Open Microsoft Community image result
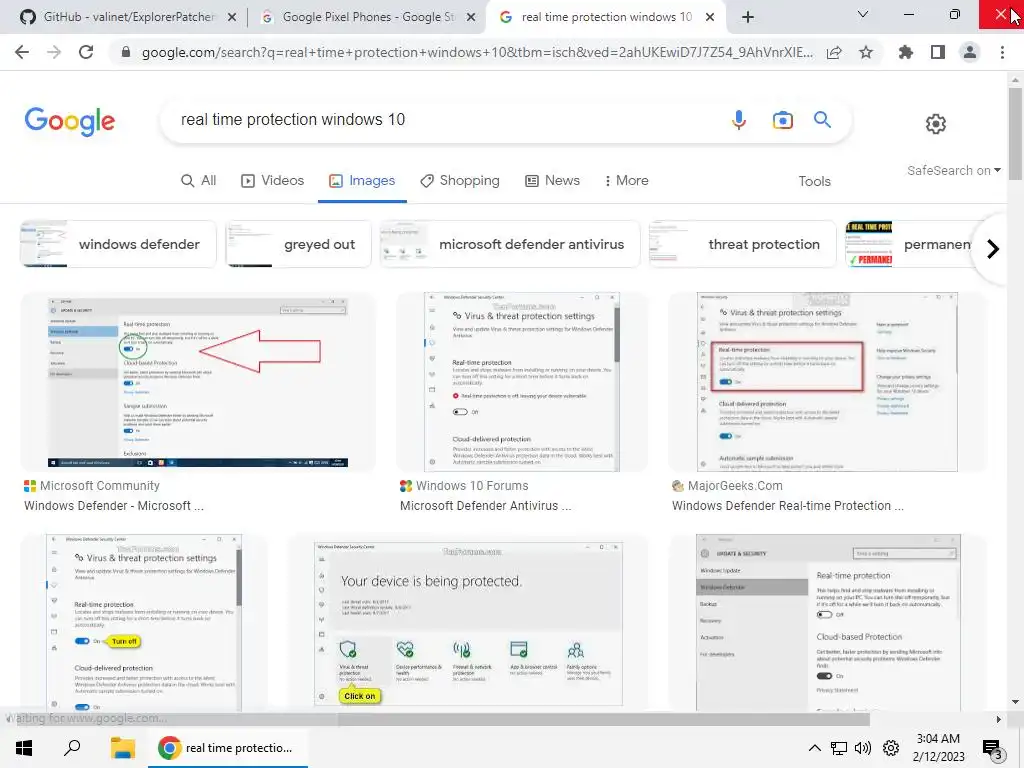Image resolution: width=1024 pixels, height=768 pixels. [x=198, y=382]
